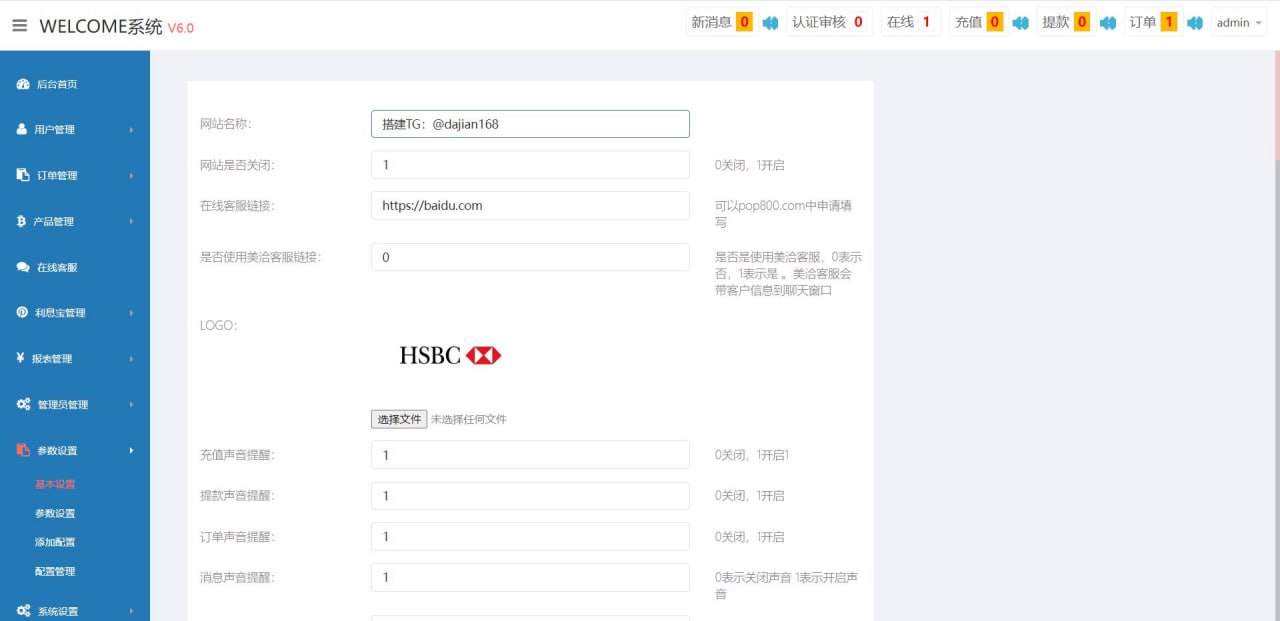1280x621 pixels.
Task: Toggle the 提款 sound speaker icon
Action: pyautogui.click(x=1107, y=23)
